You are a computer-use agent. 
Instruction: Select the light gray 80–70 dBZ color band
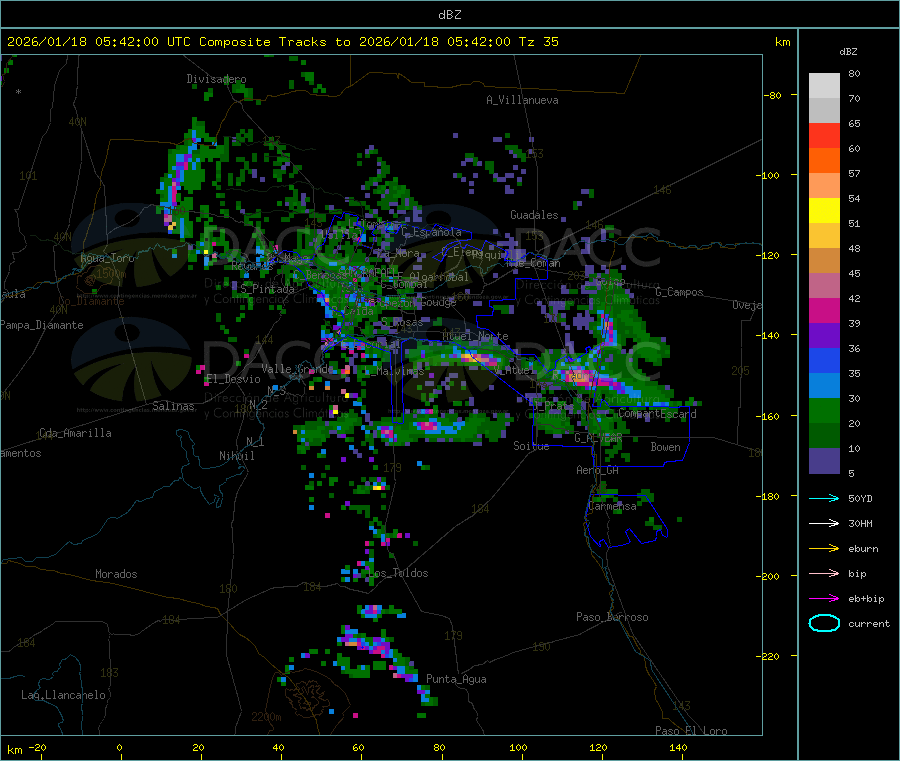click(824, 86)
